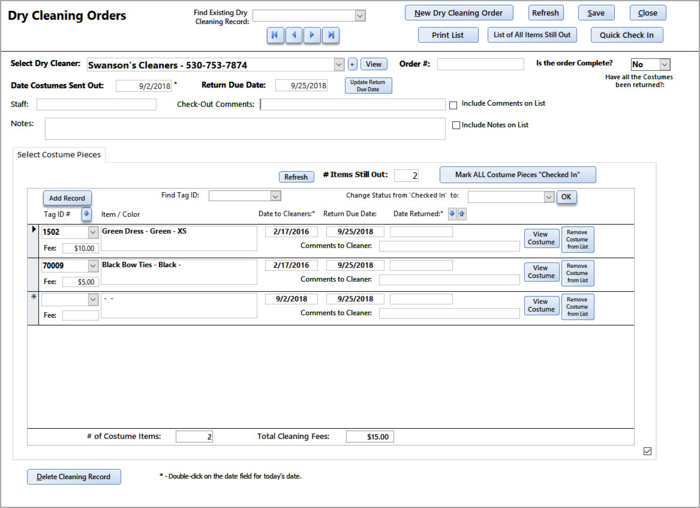The image size is (700, 508).
Task: Close the Dry Cleaning Orders form
Action: tap(648, 13)
